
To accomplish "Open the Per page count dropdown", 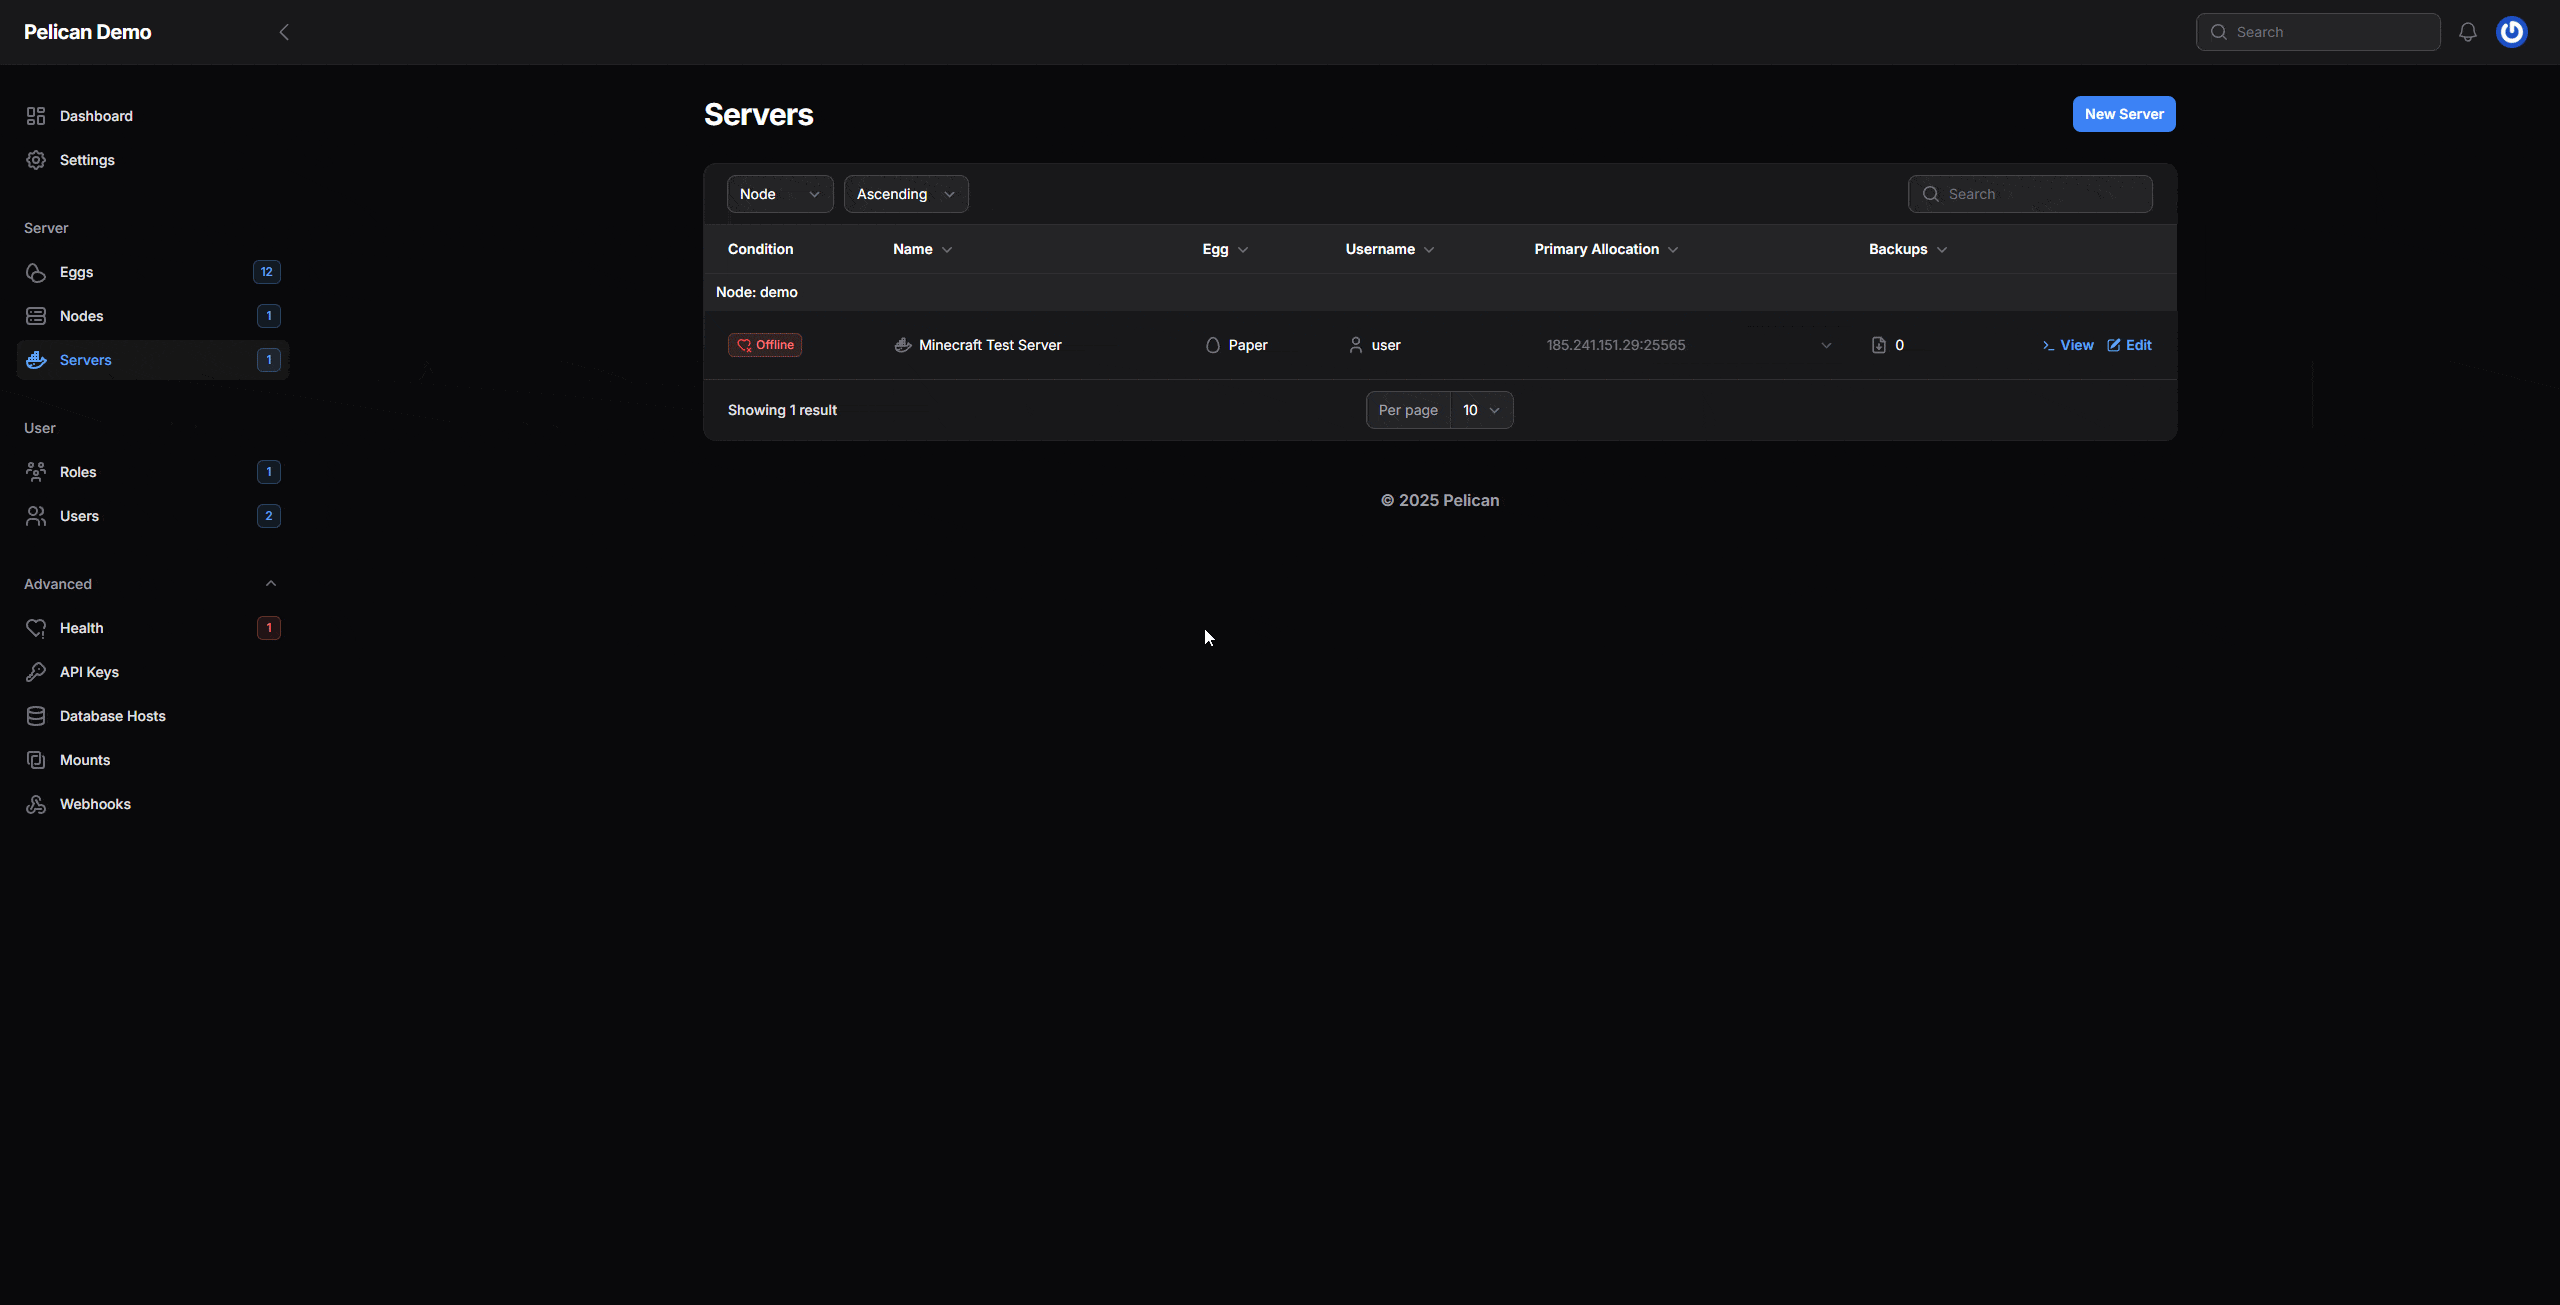I will tap(1481, 410).
